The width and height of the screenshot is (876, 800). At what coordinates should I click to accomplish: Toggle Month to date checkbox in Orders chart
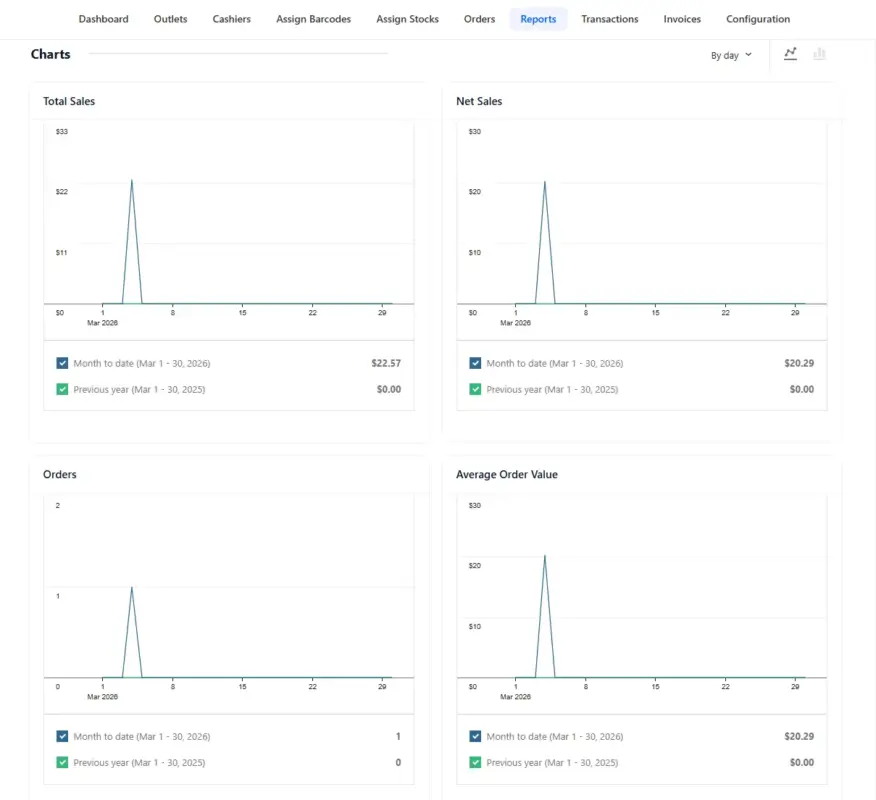[x=62, y=736]
